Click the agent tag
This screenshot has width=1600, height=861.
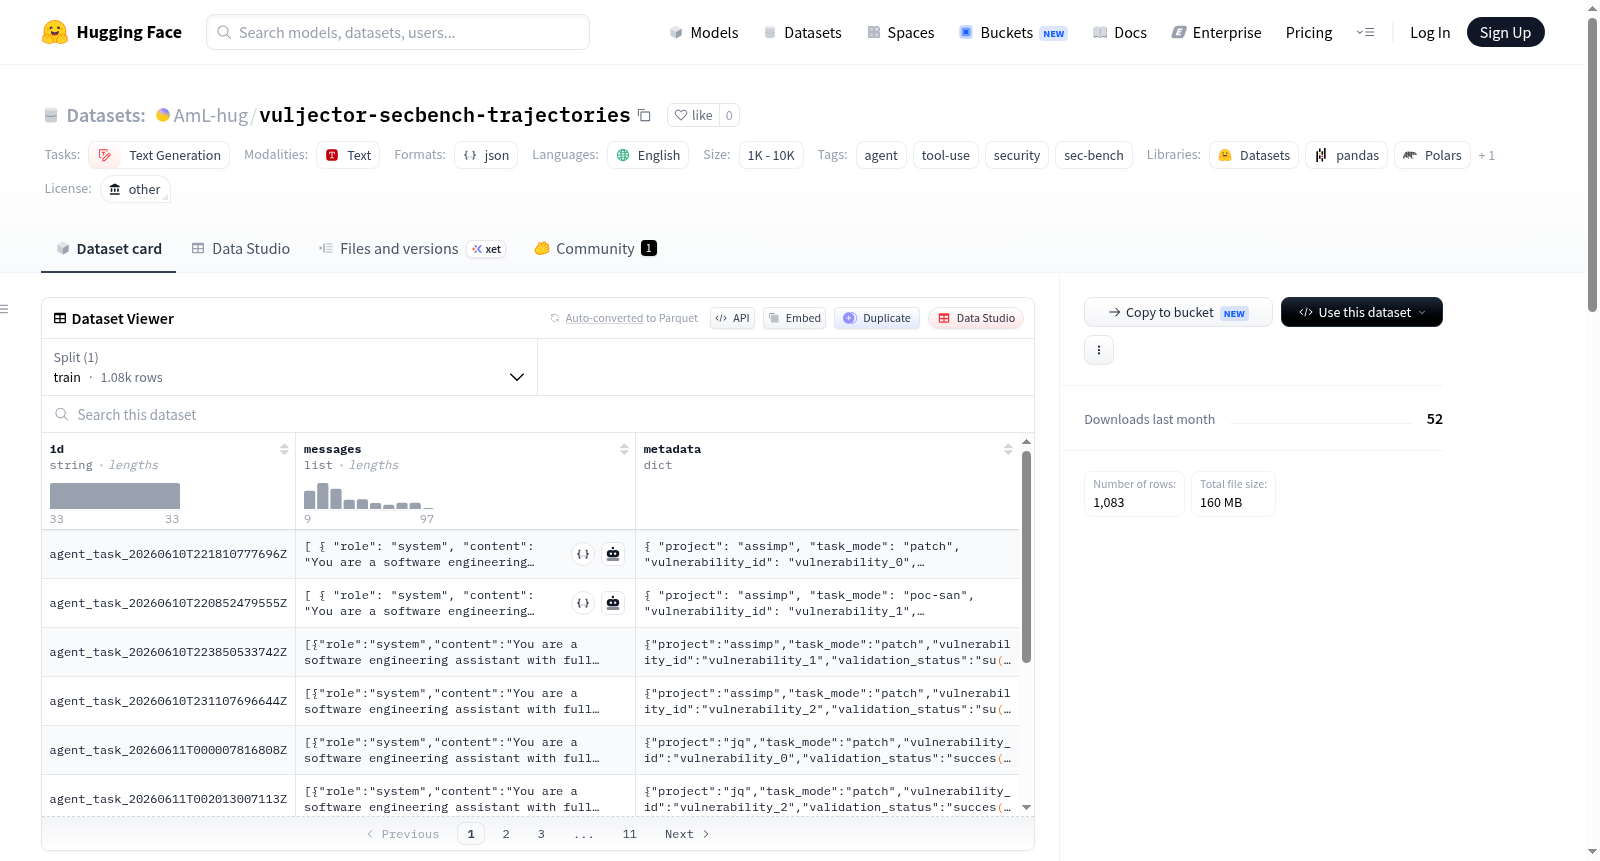881,155
